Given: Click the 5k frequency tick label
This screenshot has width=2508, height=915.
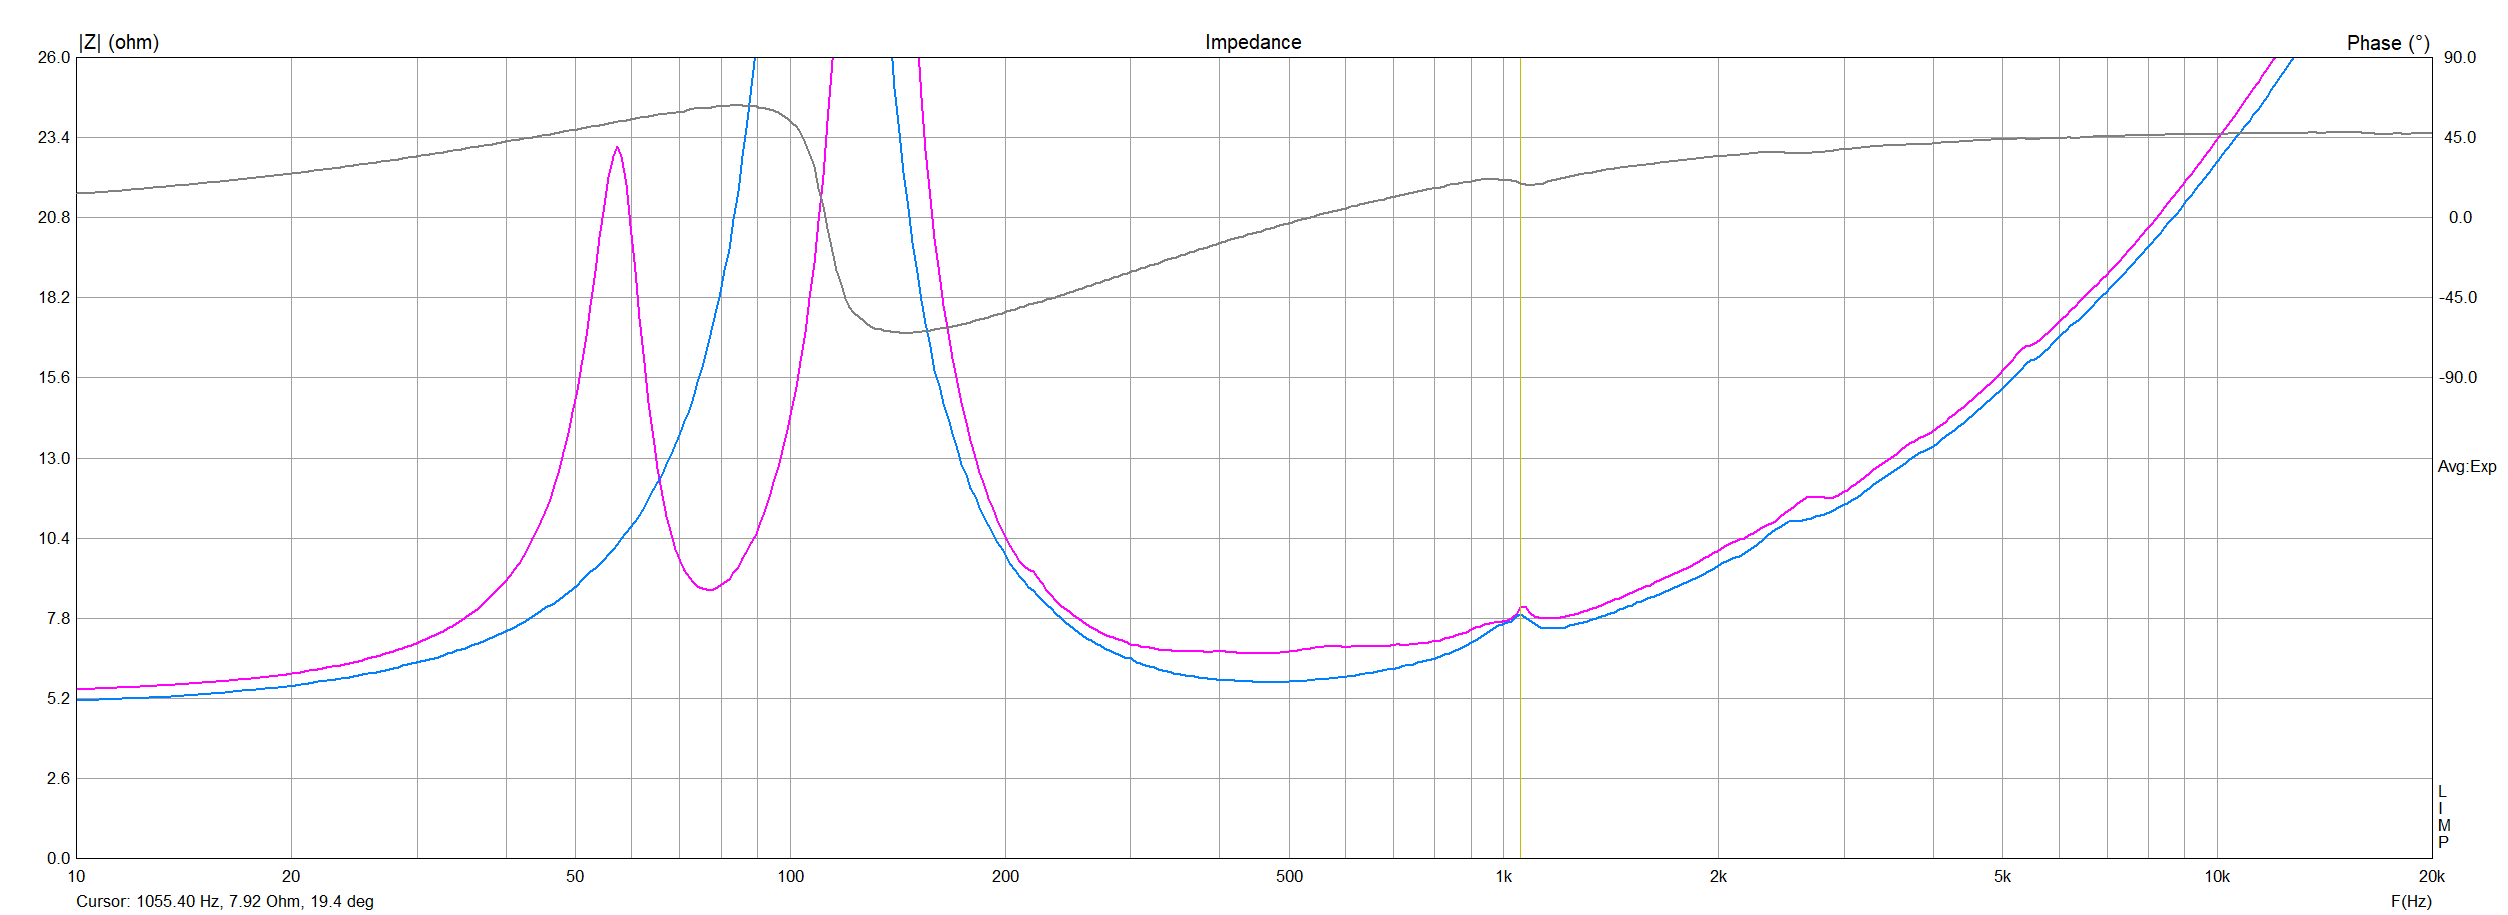Looking at the screenshot, I should pos(2002,877).
